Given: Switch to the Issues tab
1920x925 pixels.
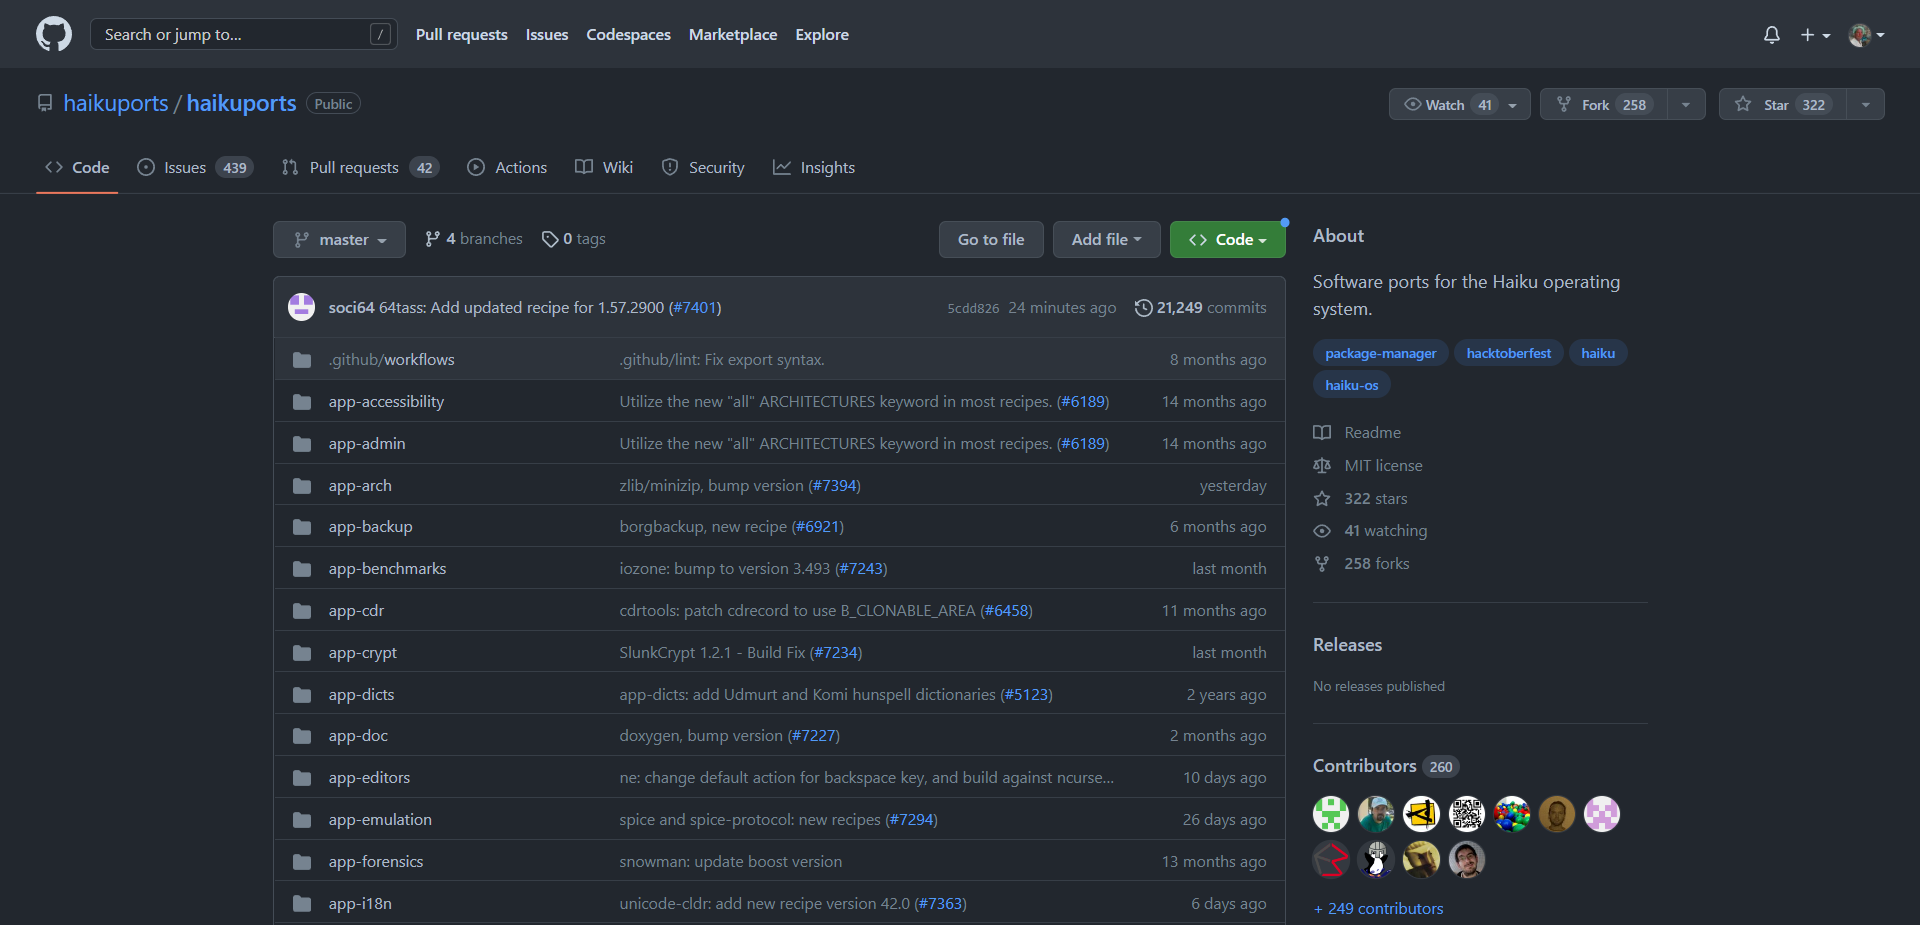Looking at the screenshot, I should [195, 167].
